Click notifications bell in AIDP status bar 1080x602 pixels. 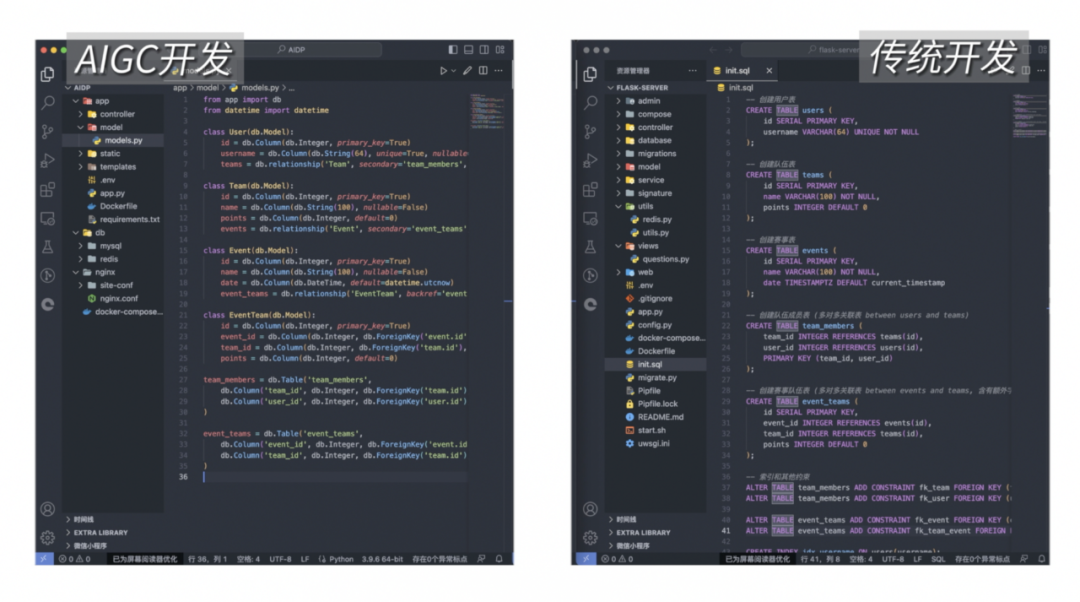pos(499,559)
